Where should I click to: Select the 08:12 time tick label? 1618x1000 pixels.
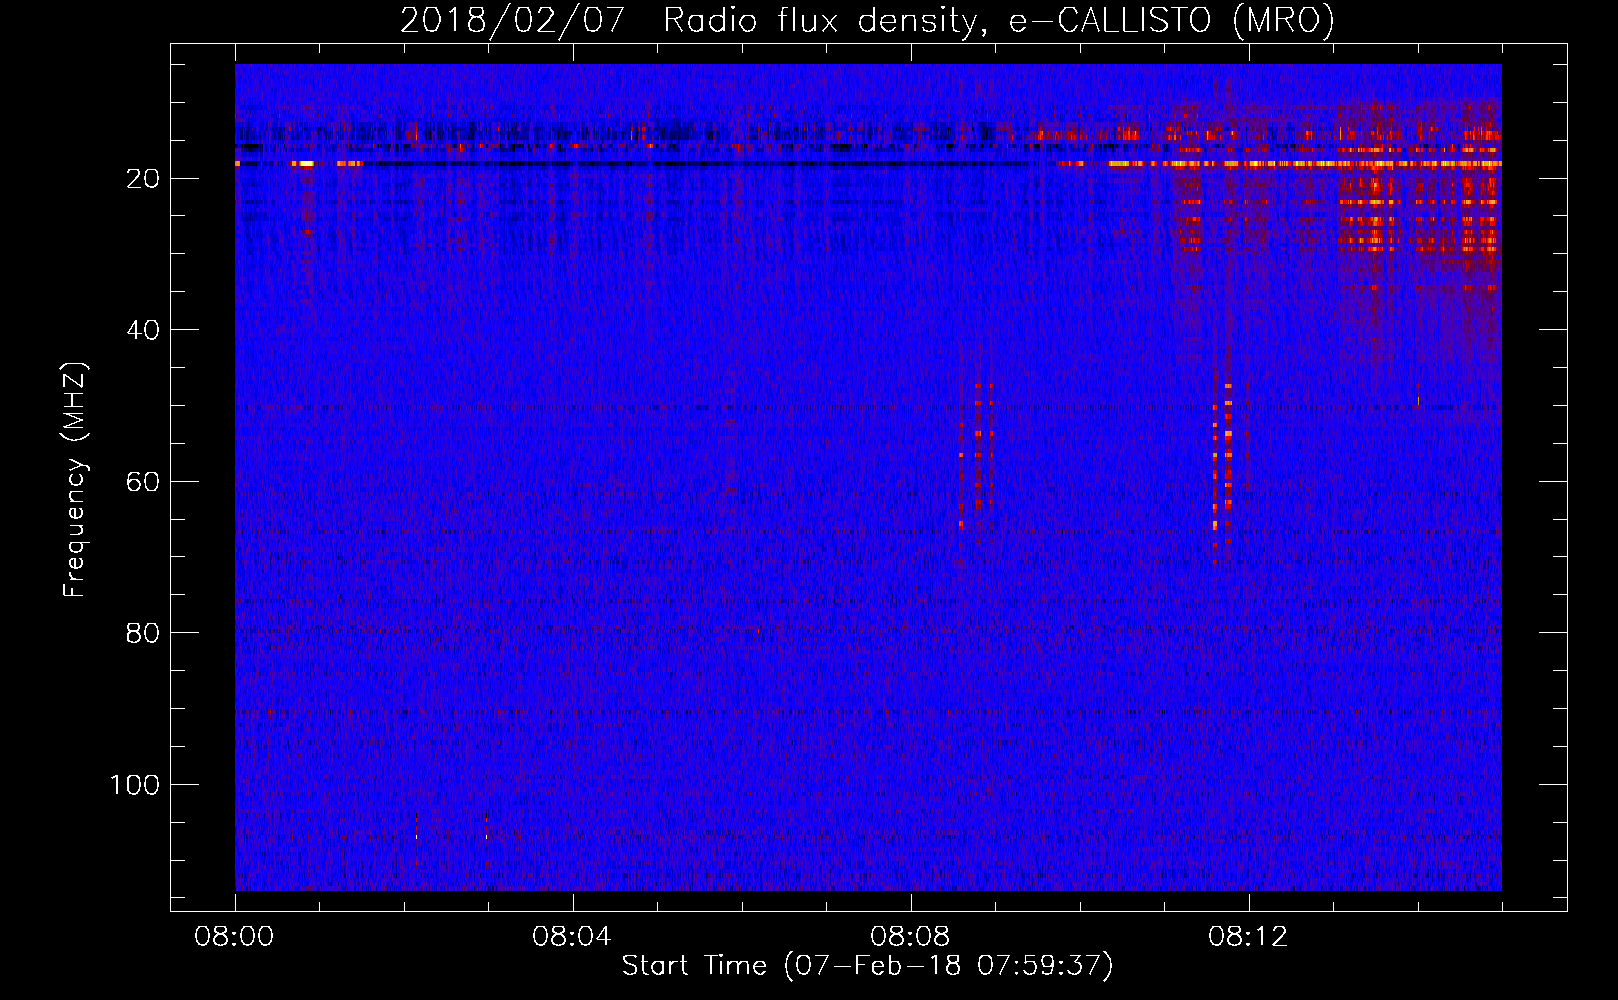tap(1248, 937)
